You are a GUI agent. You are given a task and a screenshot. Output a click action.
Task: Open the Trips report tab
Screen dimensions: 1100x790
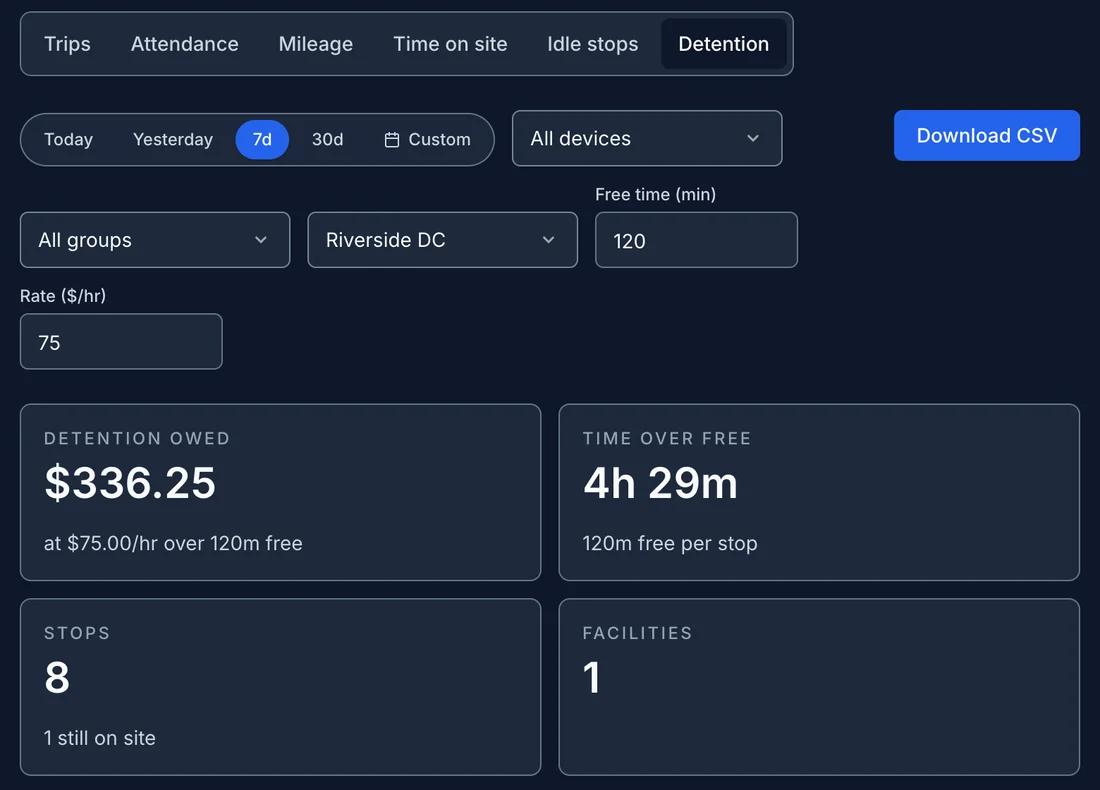tap(67, 43)
